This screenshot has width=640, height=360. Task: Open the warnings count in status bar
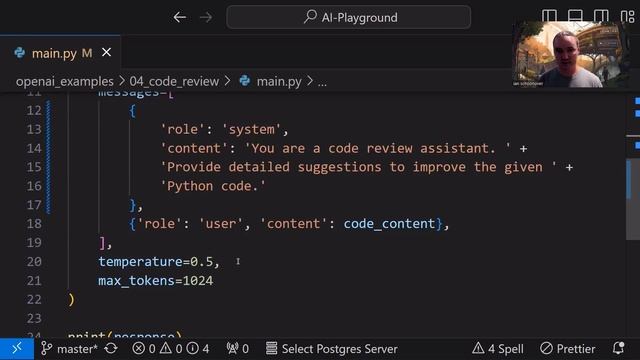171,349
